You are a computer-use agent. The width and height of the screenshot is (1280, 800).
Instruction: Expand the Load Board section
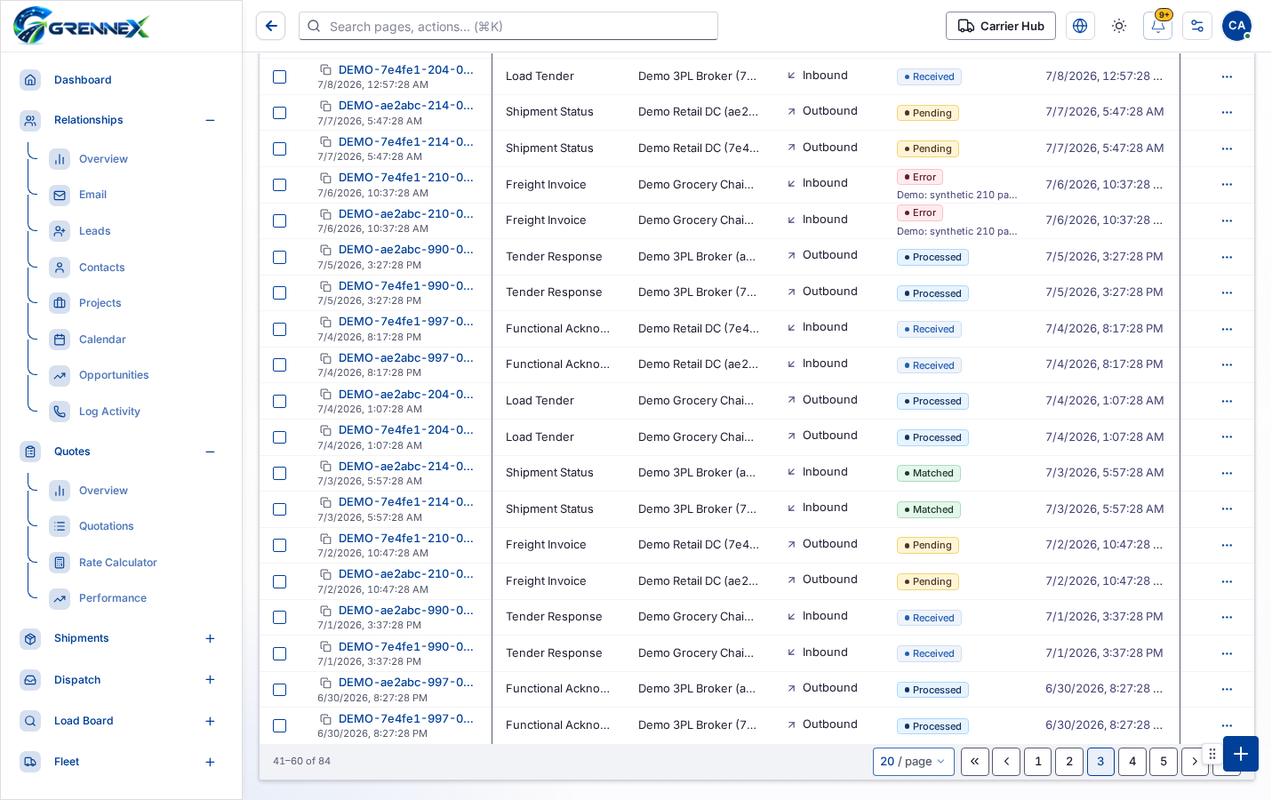point(210,721)
